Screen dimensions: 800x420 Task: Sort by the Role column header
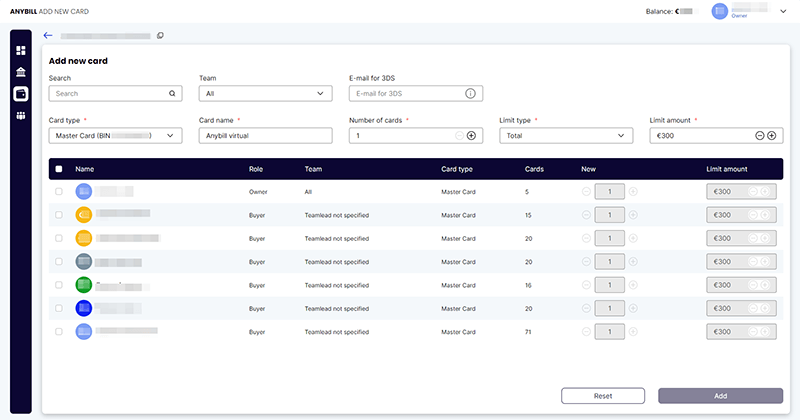256,169
